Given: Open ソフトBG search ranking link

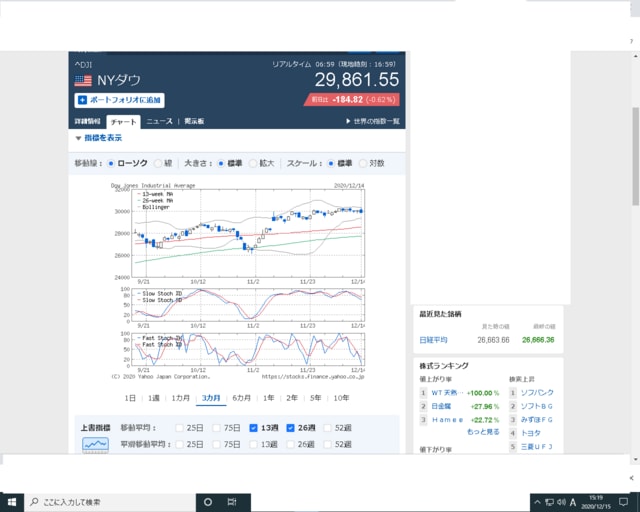Looking at the screenshot, I should click(537, 406).
